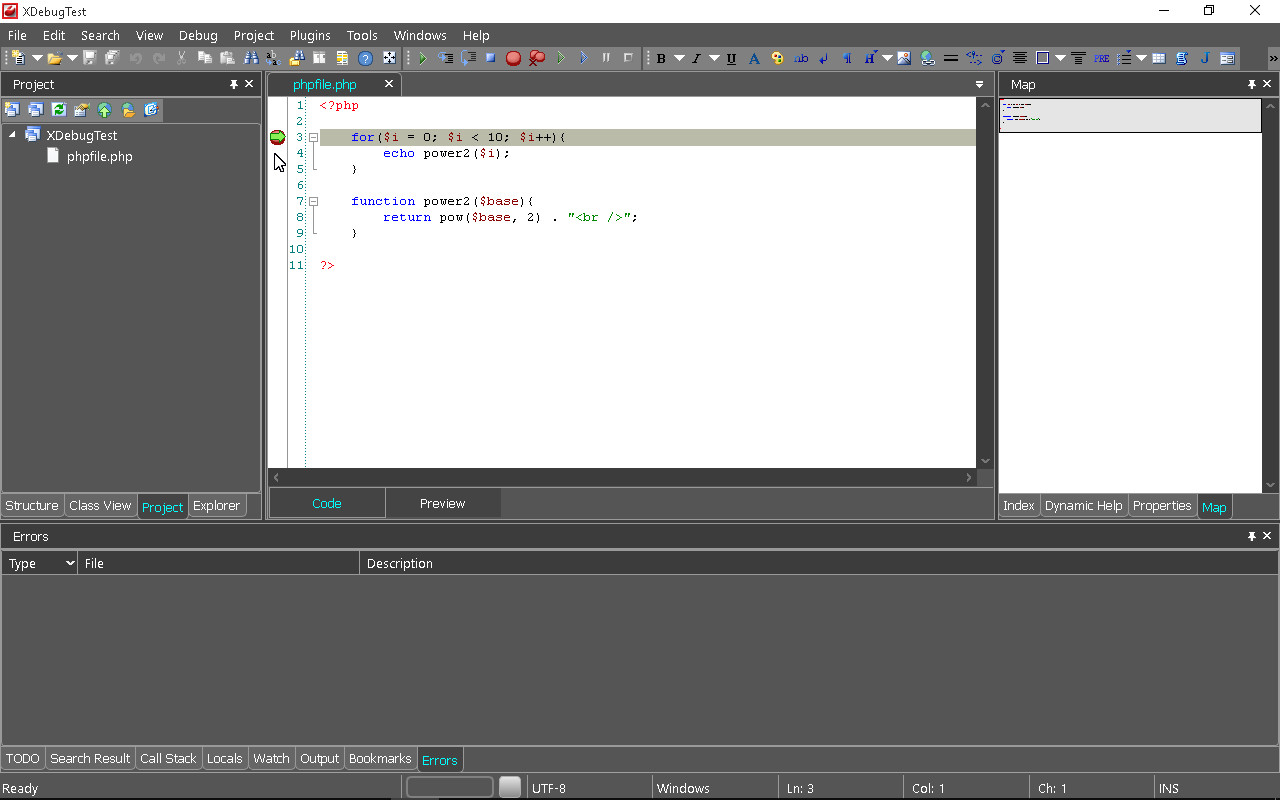
Task: Click the Insert table icon
Action: pos(1158,58)
